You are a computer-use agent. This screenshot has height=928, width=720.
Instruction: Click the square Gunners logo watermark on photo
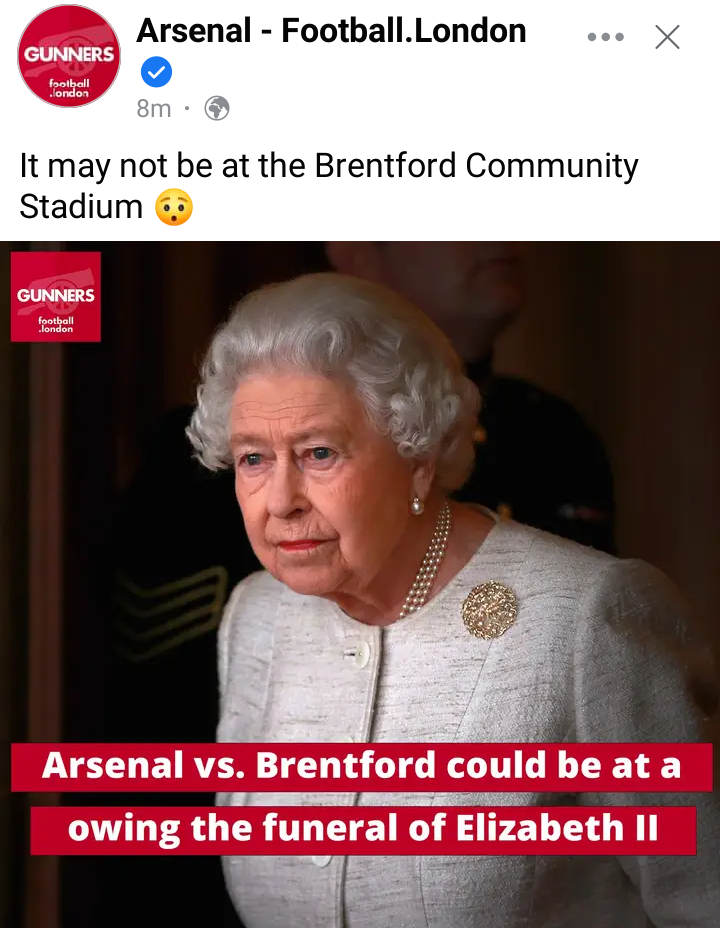tap(56, 297)
